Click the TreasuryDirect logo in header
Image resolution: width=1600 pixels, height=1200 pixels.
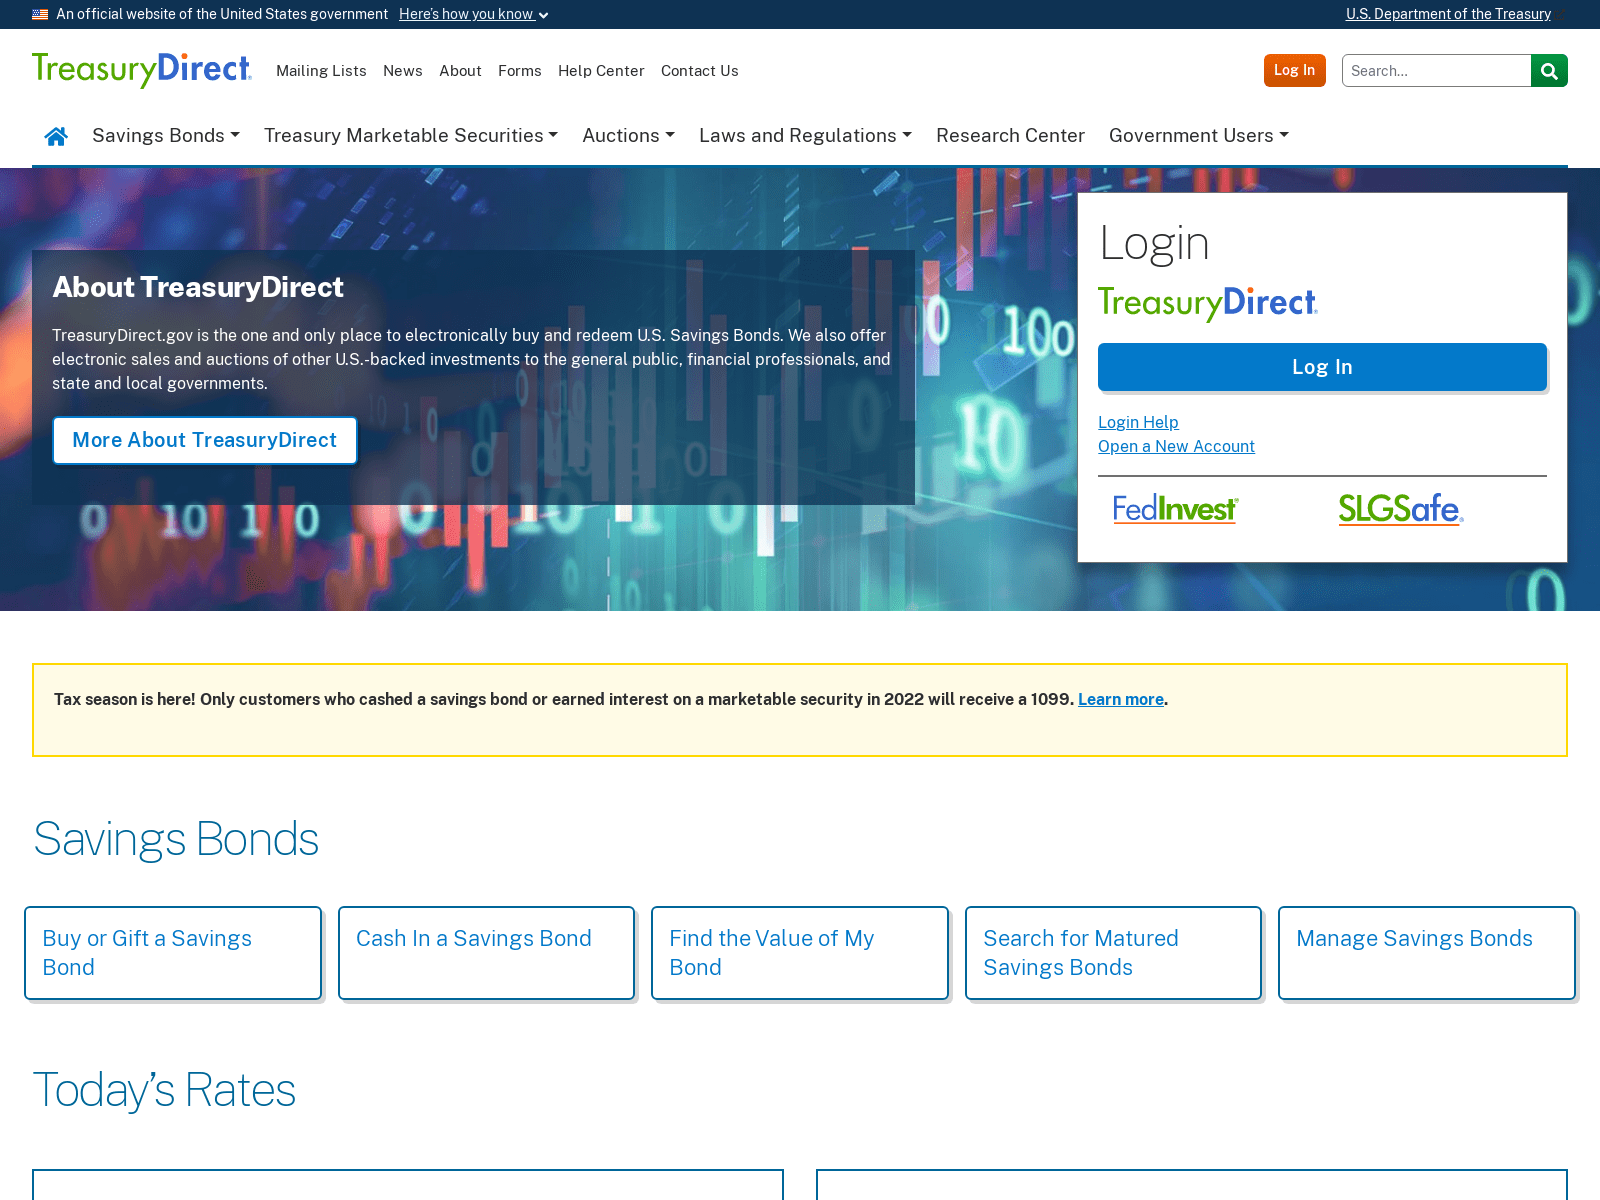tap(142, 70)
